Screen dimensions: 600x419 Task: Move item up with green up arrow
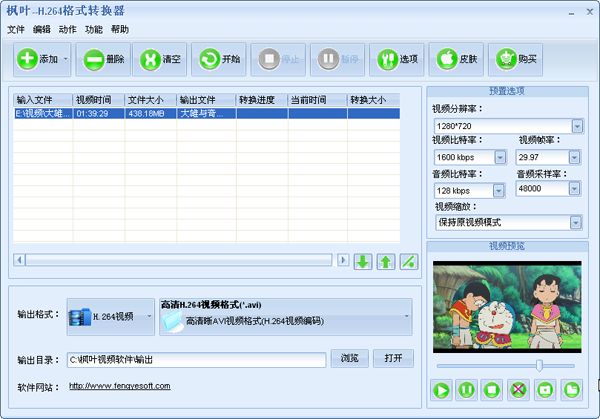[386, 262]
